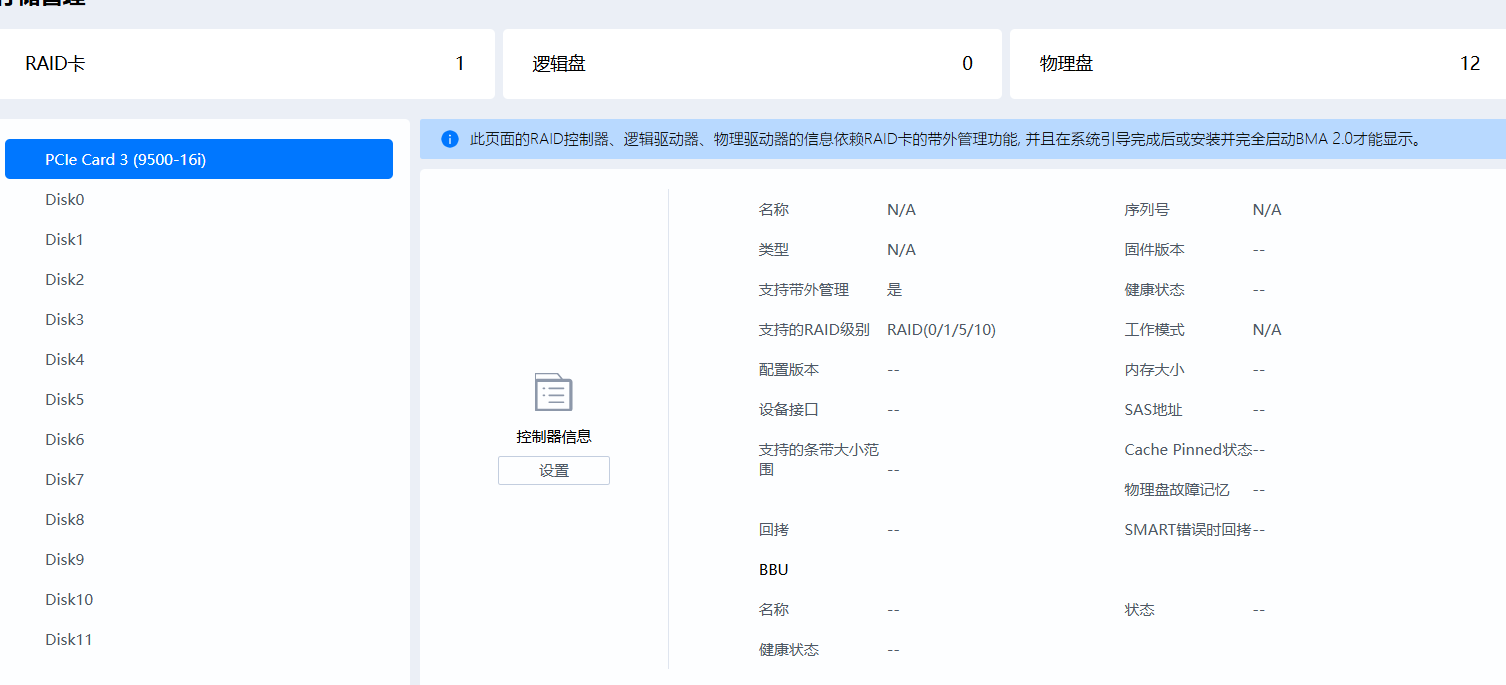The height and width of the screenshot is (685, 1506).
Task: Open Disk4 details
Action: coord(65,359)
